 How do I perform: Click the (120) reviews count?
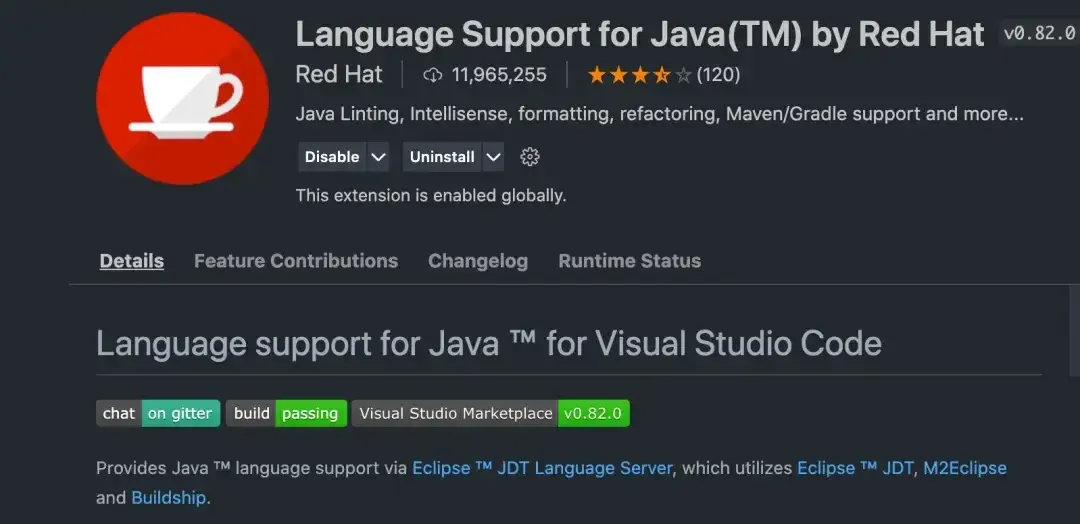click(x=718, y=75)
